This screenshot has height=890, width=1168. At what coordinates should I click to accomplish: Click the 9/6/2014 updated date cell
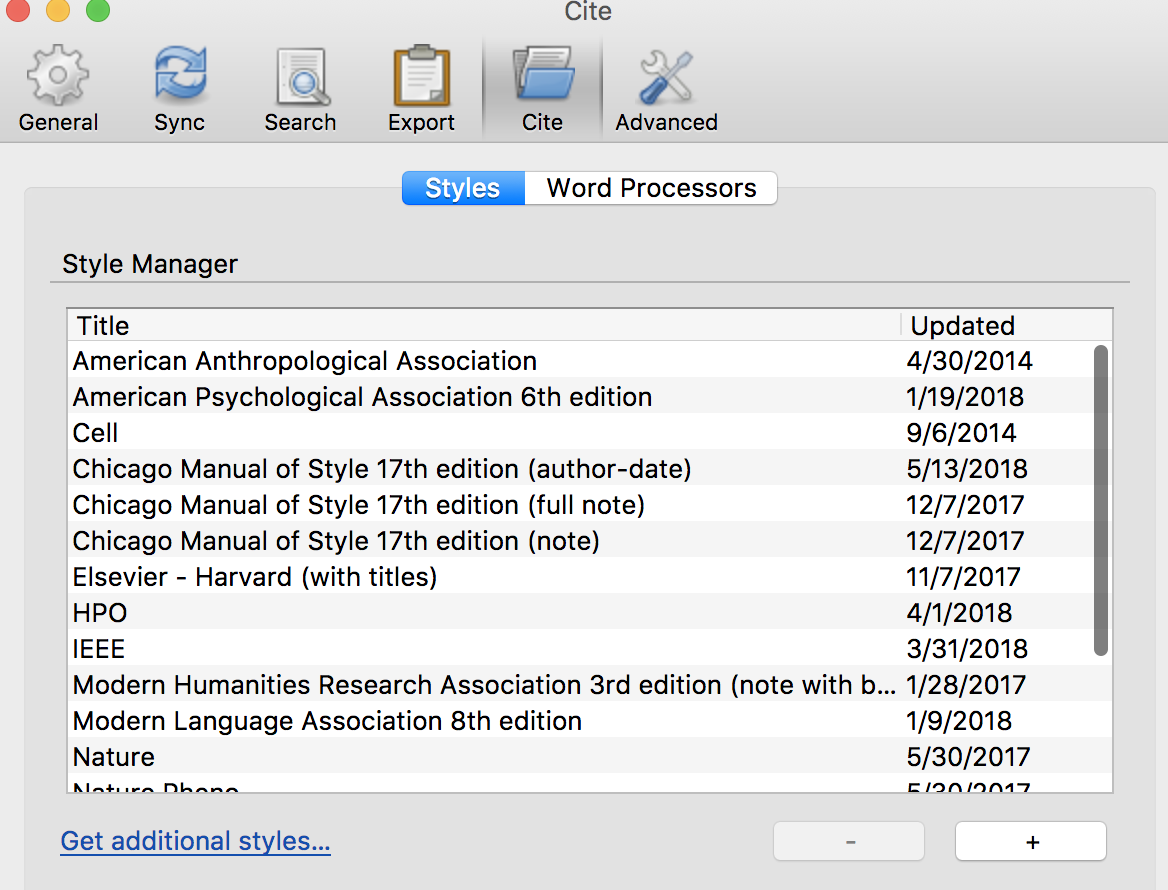[x=961, y=432]
